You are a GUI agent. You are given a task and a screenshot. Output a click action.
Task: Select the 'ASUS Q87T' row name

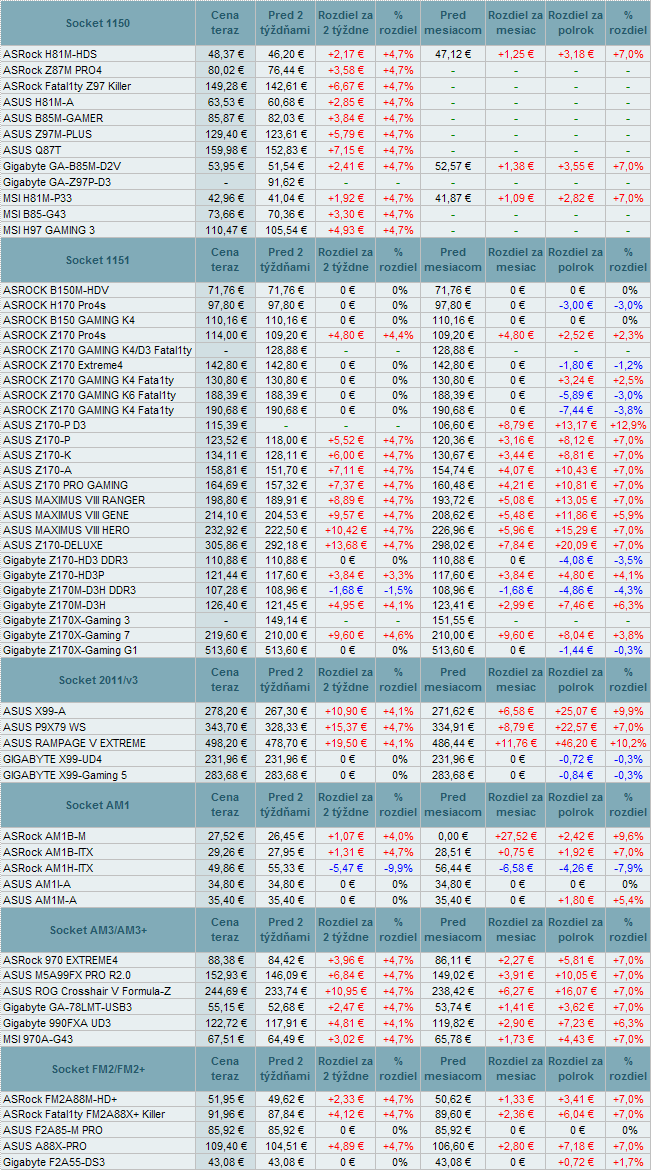tap(31, 150)
